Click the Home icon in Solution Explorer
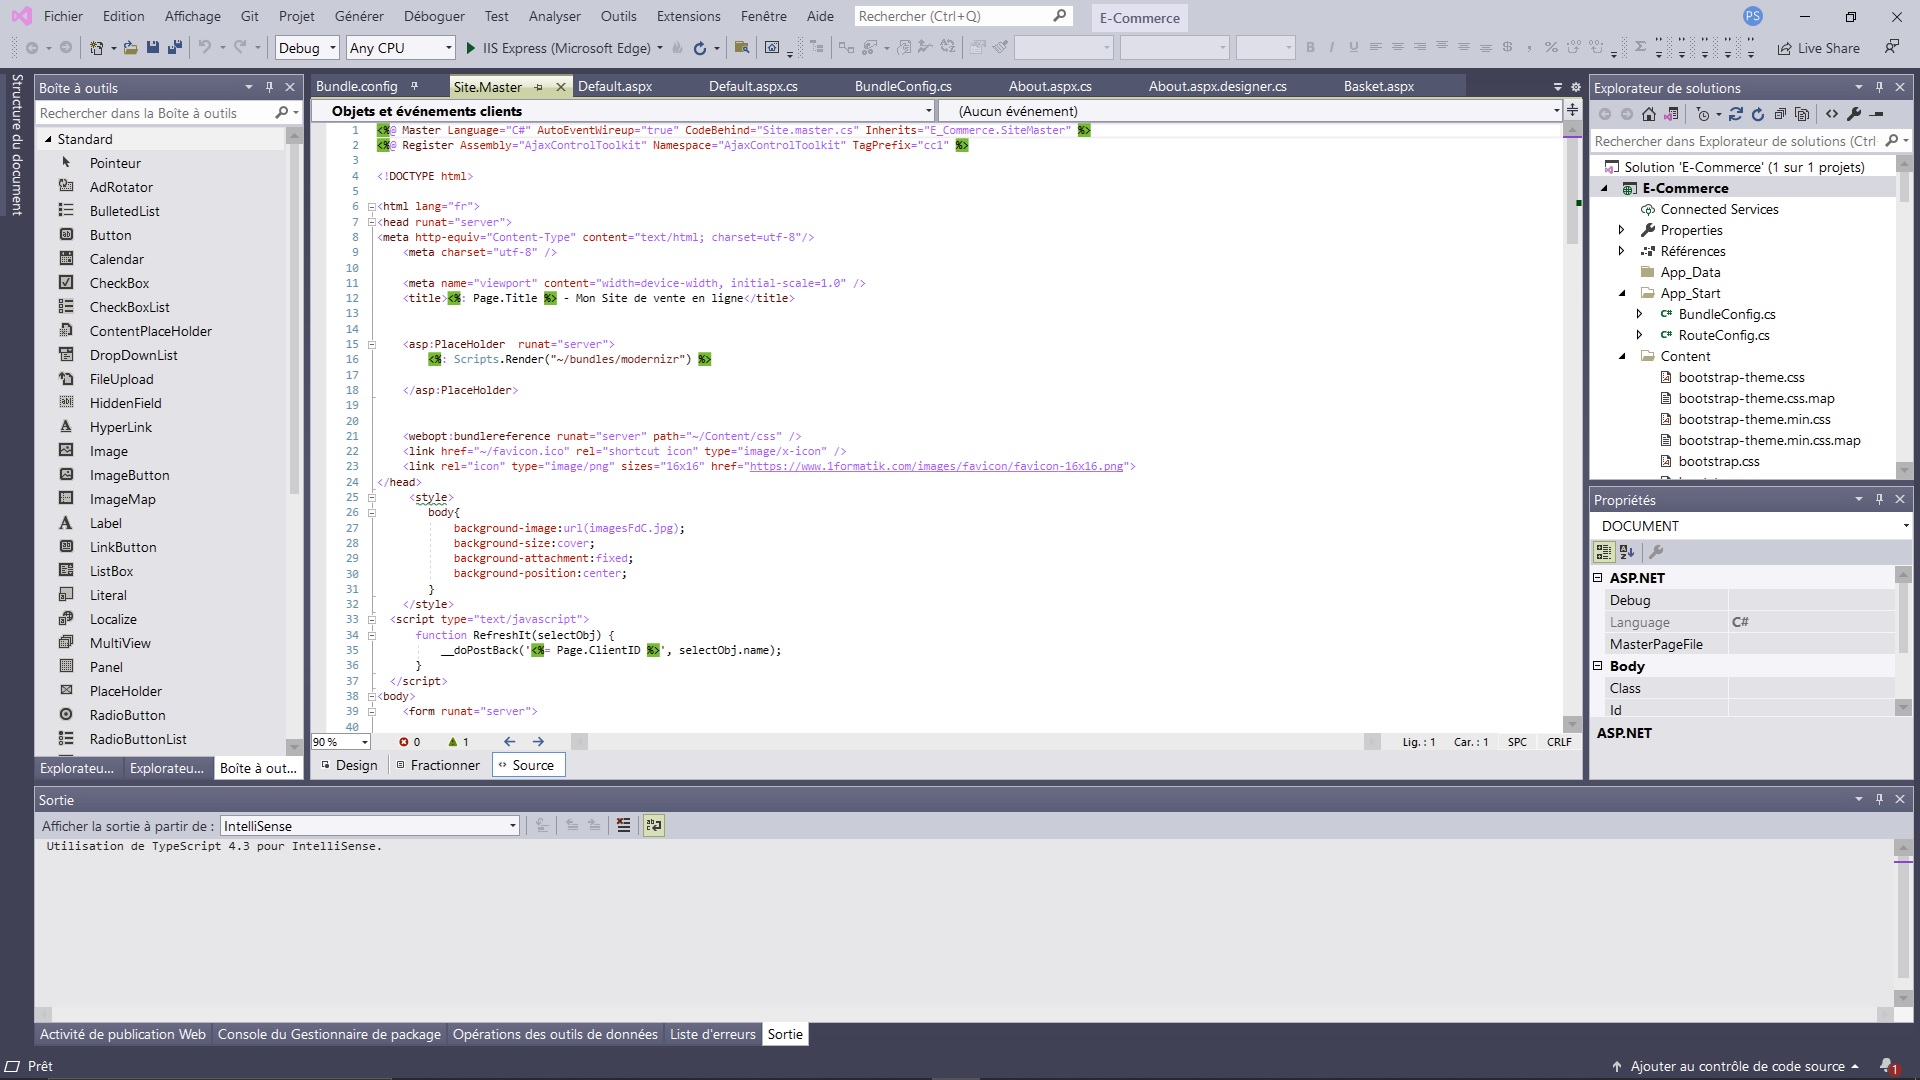 (x=1649, y=114)
